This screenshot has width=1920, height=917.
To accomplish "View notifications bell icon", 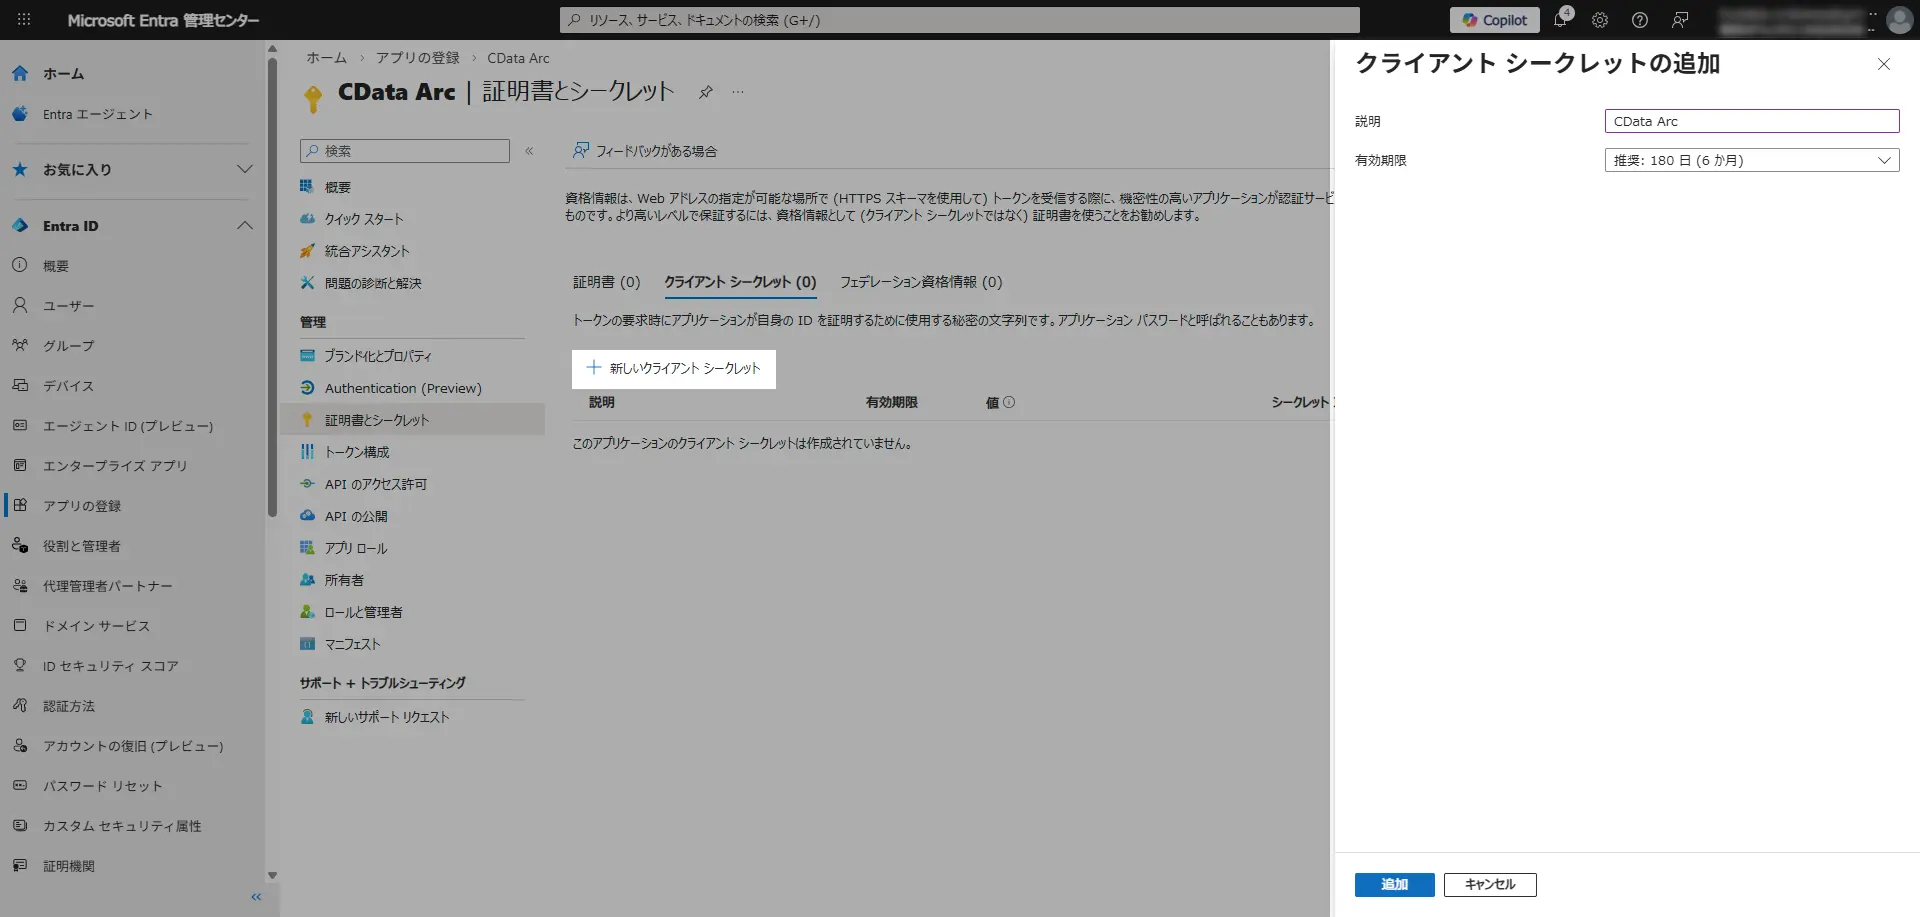I will [1561, 20].
